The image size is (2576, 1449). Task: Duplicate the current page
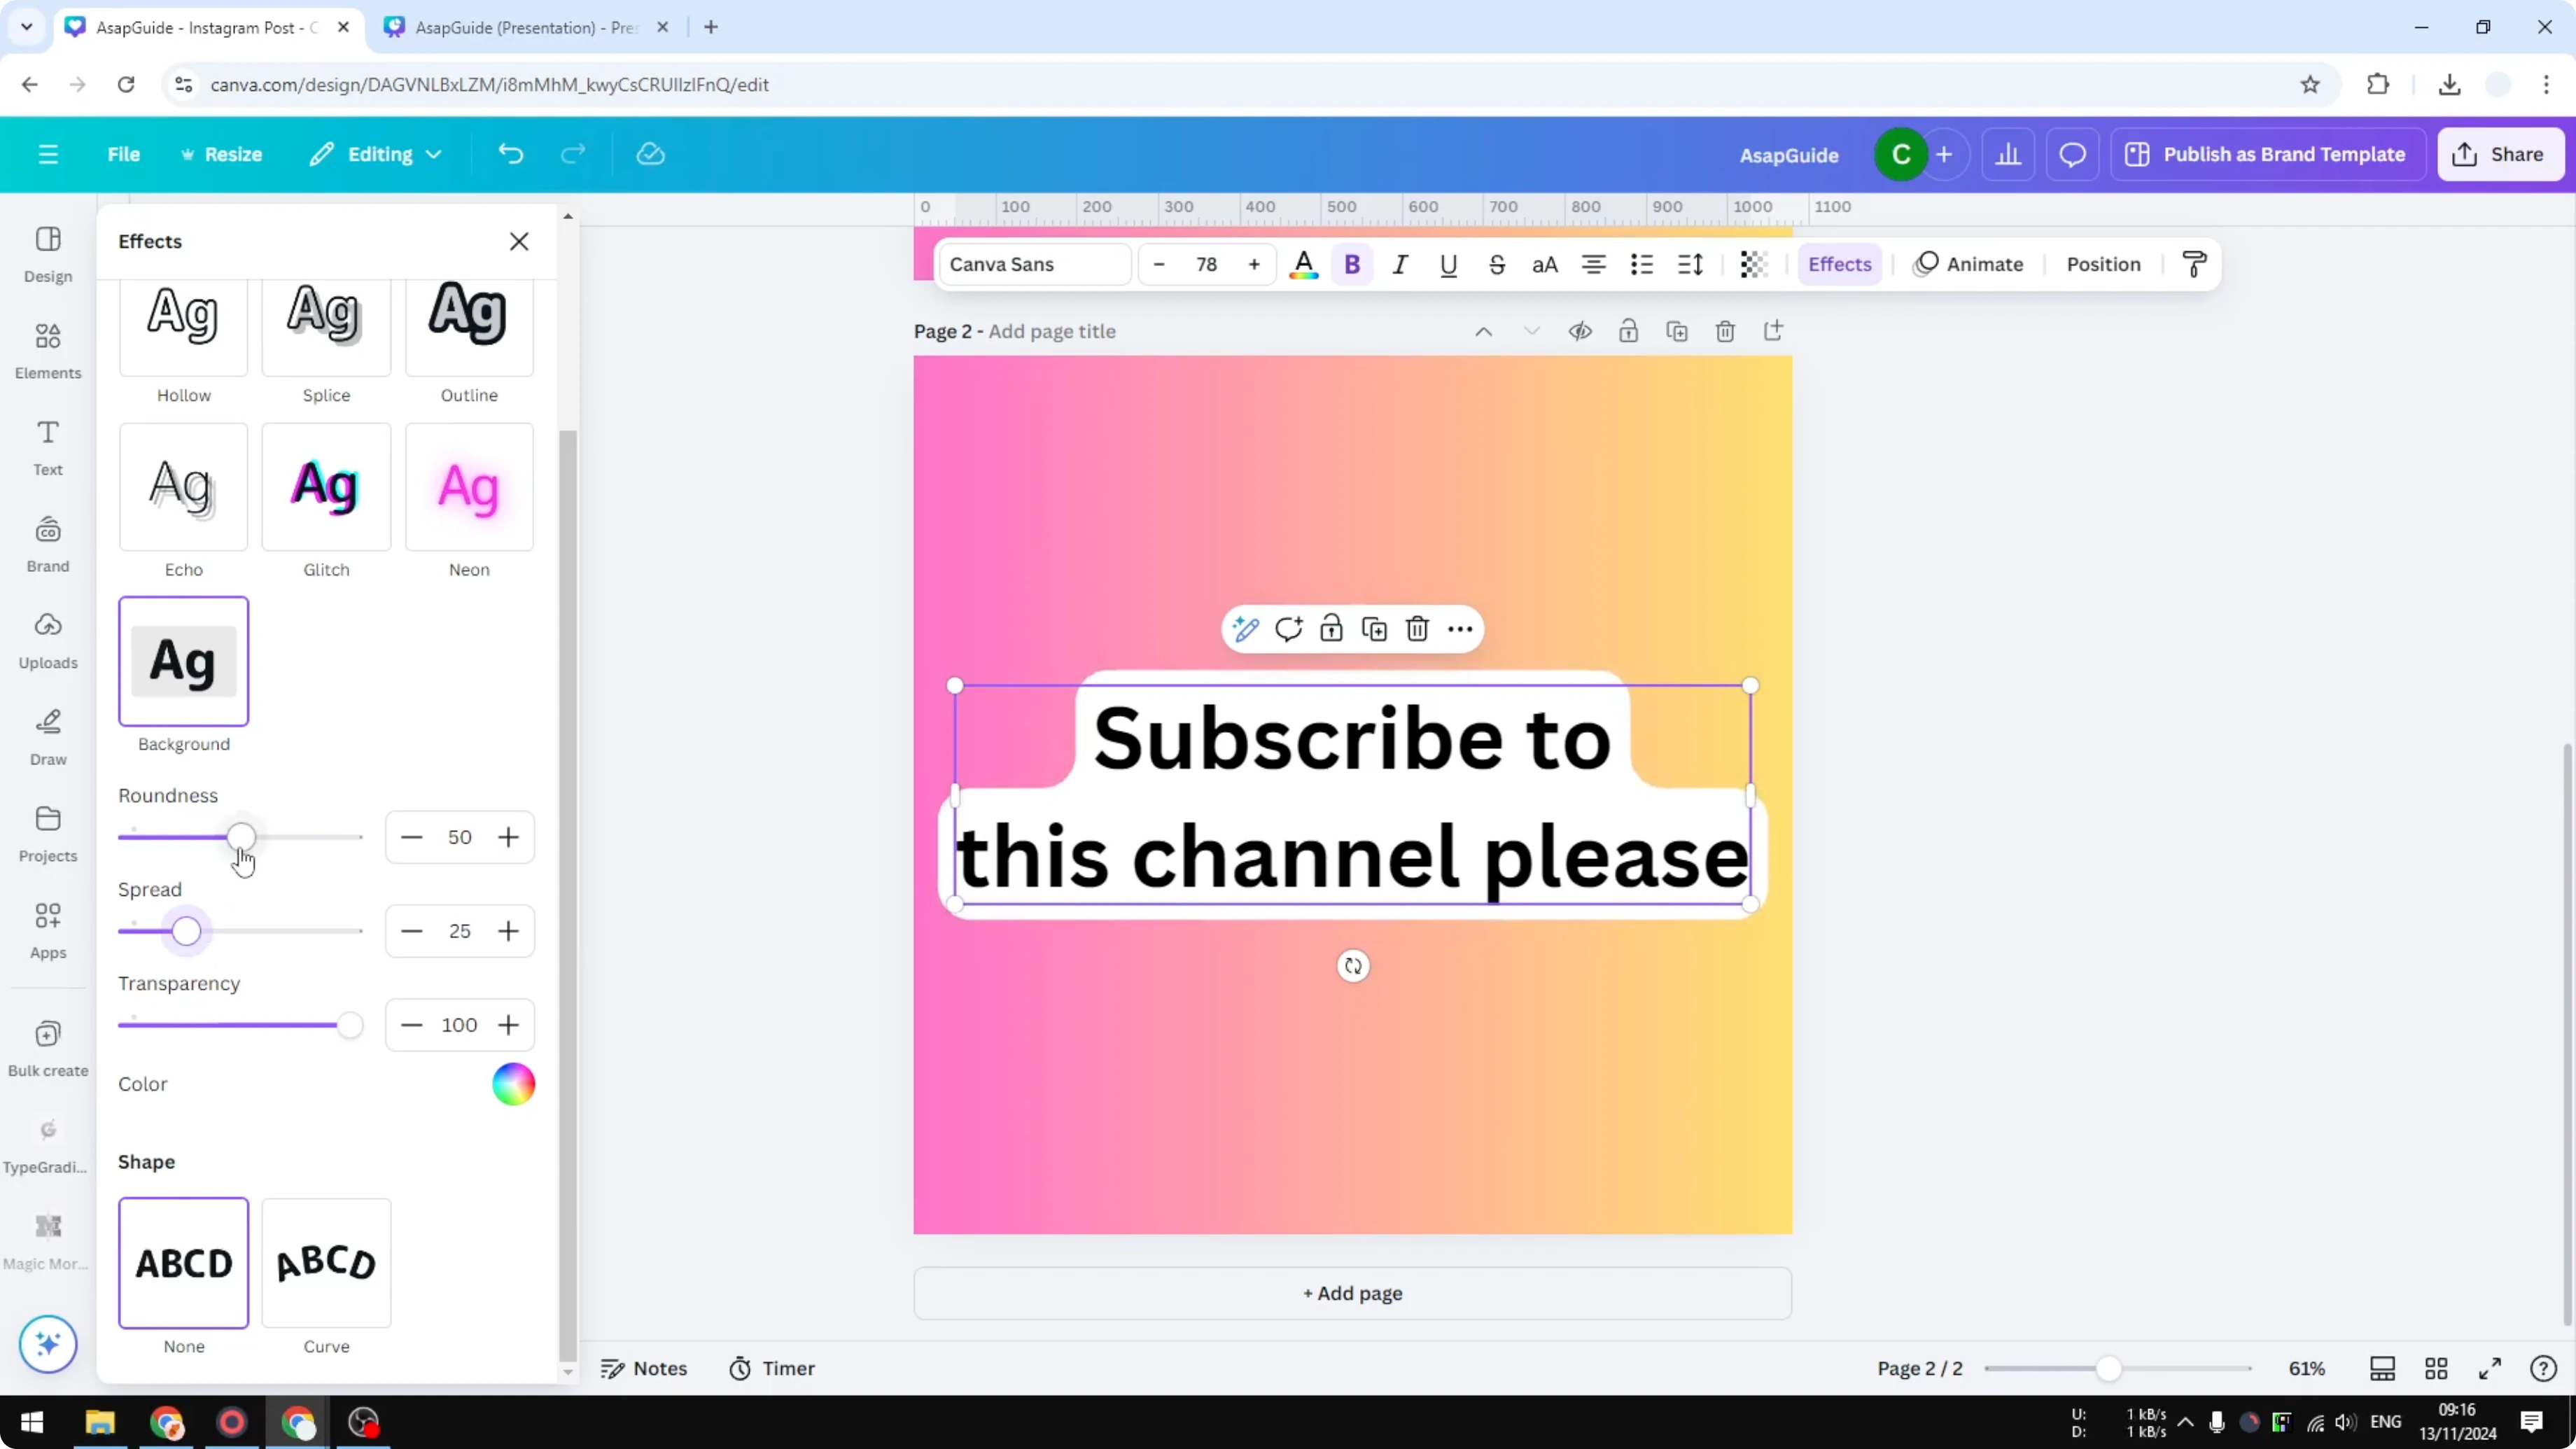click(x=1678, y=331)
